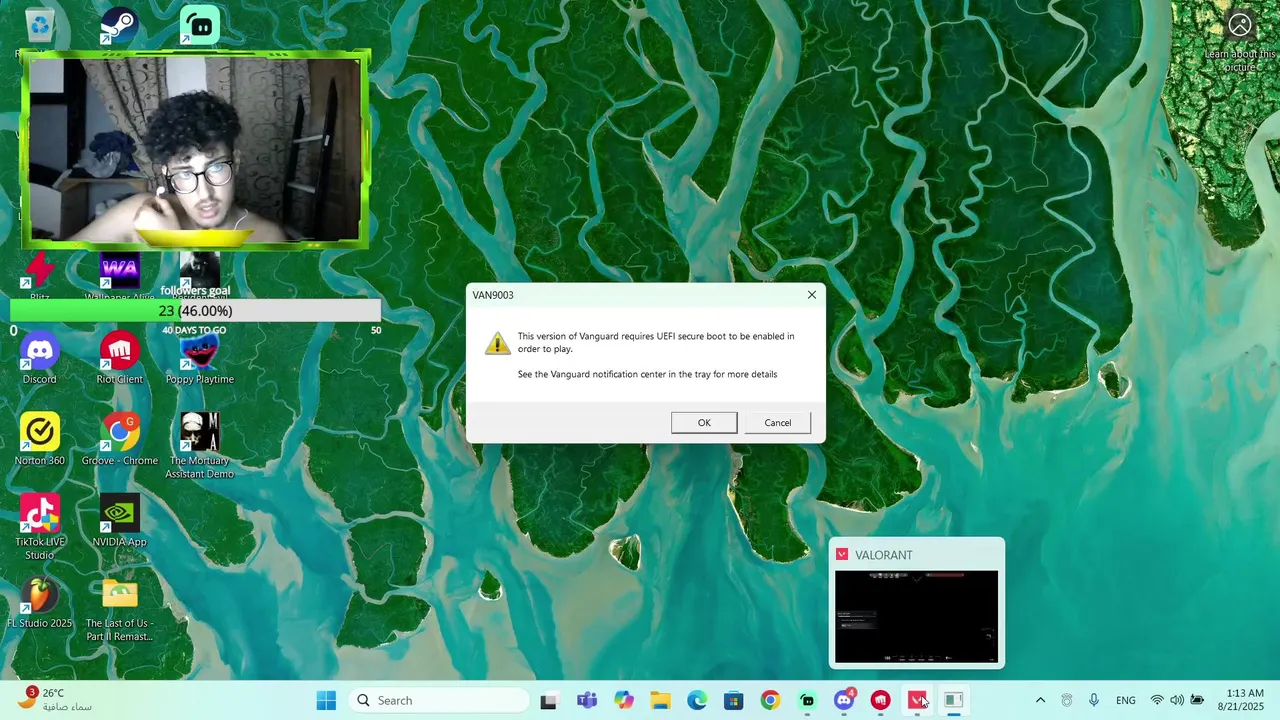
Task: Click the taskbar Search box
Action: pos(440,700)
